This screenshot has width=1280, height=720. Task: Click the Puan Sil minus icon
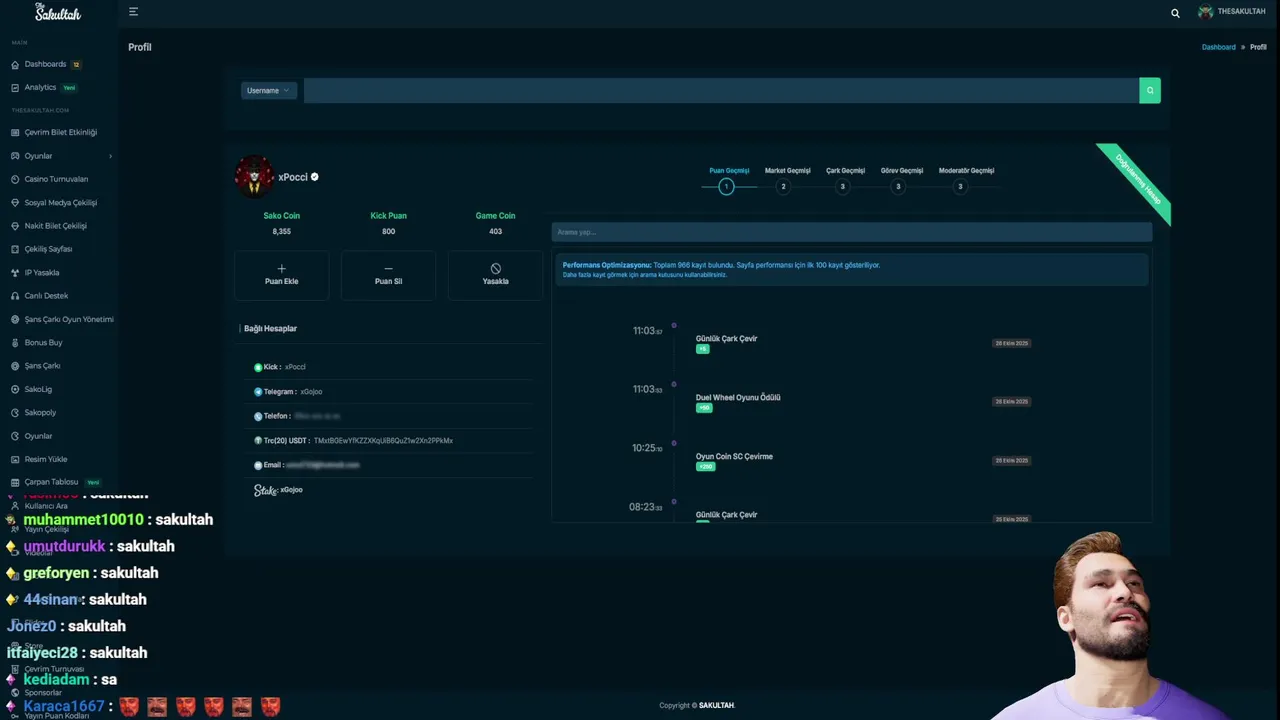388,268
